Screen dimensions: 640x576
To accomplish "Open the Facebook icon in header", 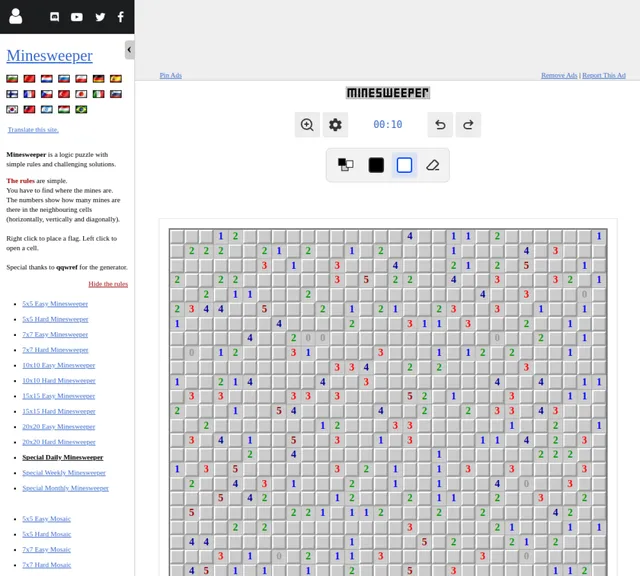I will point(121,17).
